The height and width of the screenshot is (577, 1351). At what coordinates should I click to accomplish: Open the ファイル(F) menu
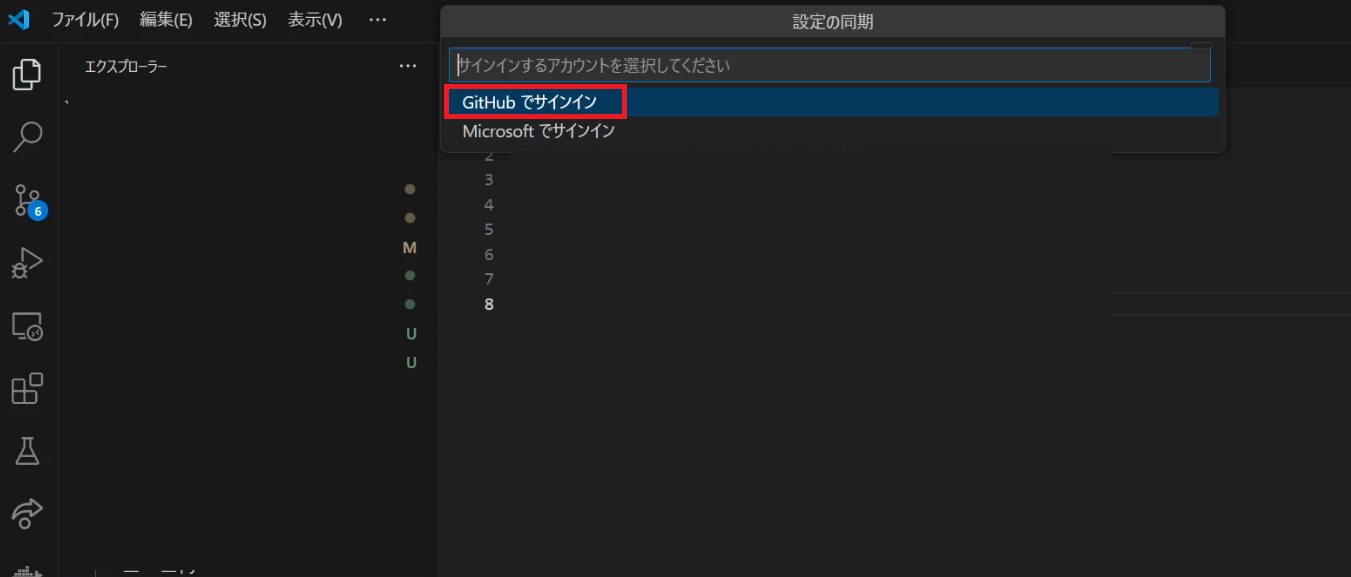click(x=85, y=20)
